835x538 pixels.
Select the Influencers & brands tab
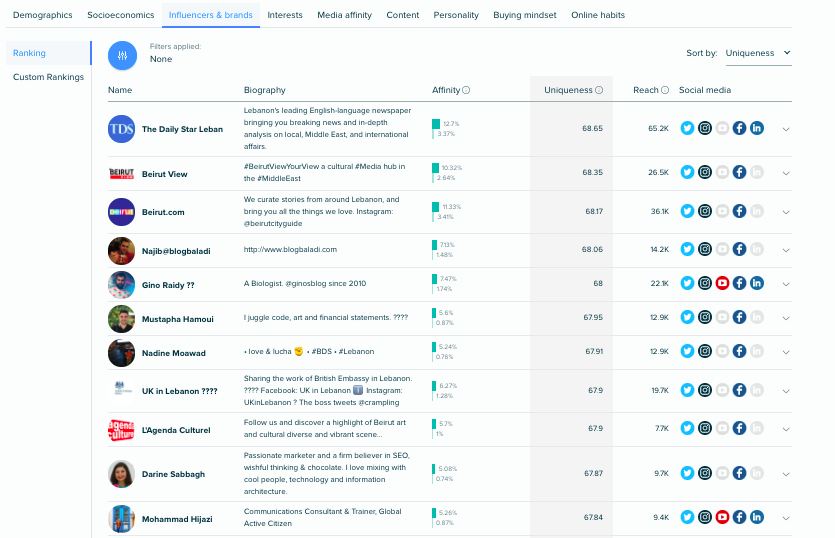[211, 15]
